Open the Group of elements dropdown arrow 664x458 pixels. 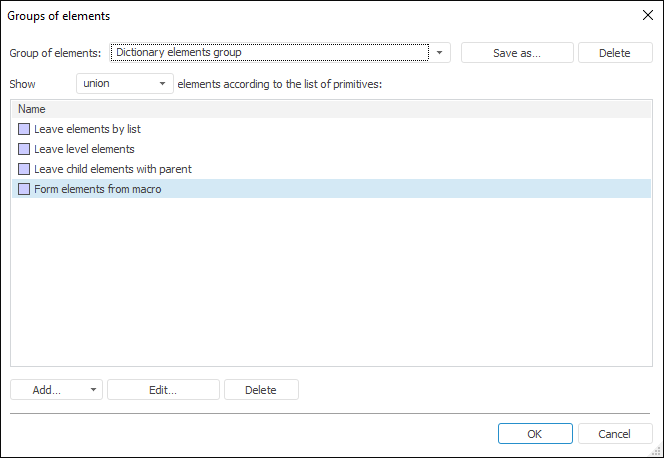439,53
